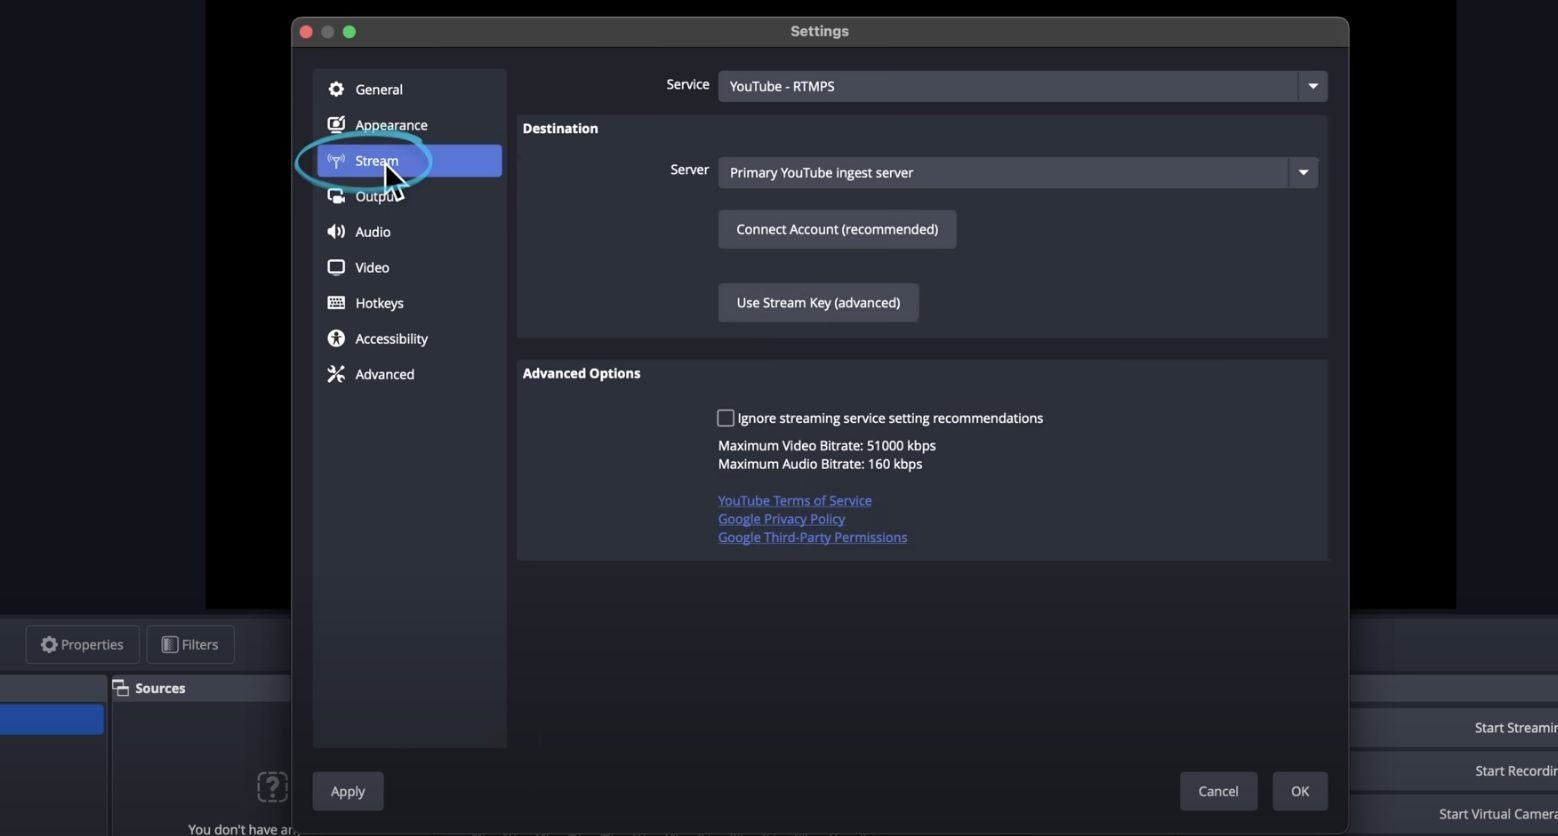Enable Ignore streaming service setting recommendations checkbox
The width and height of the screenshot is (1558, 836).
(726, 418)
